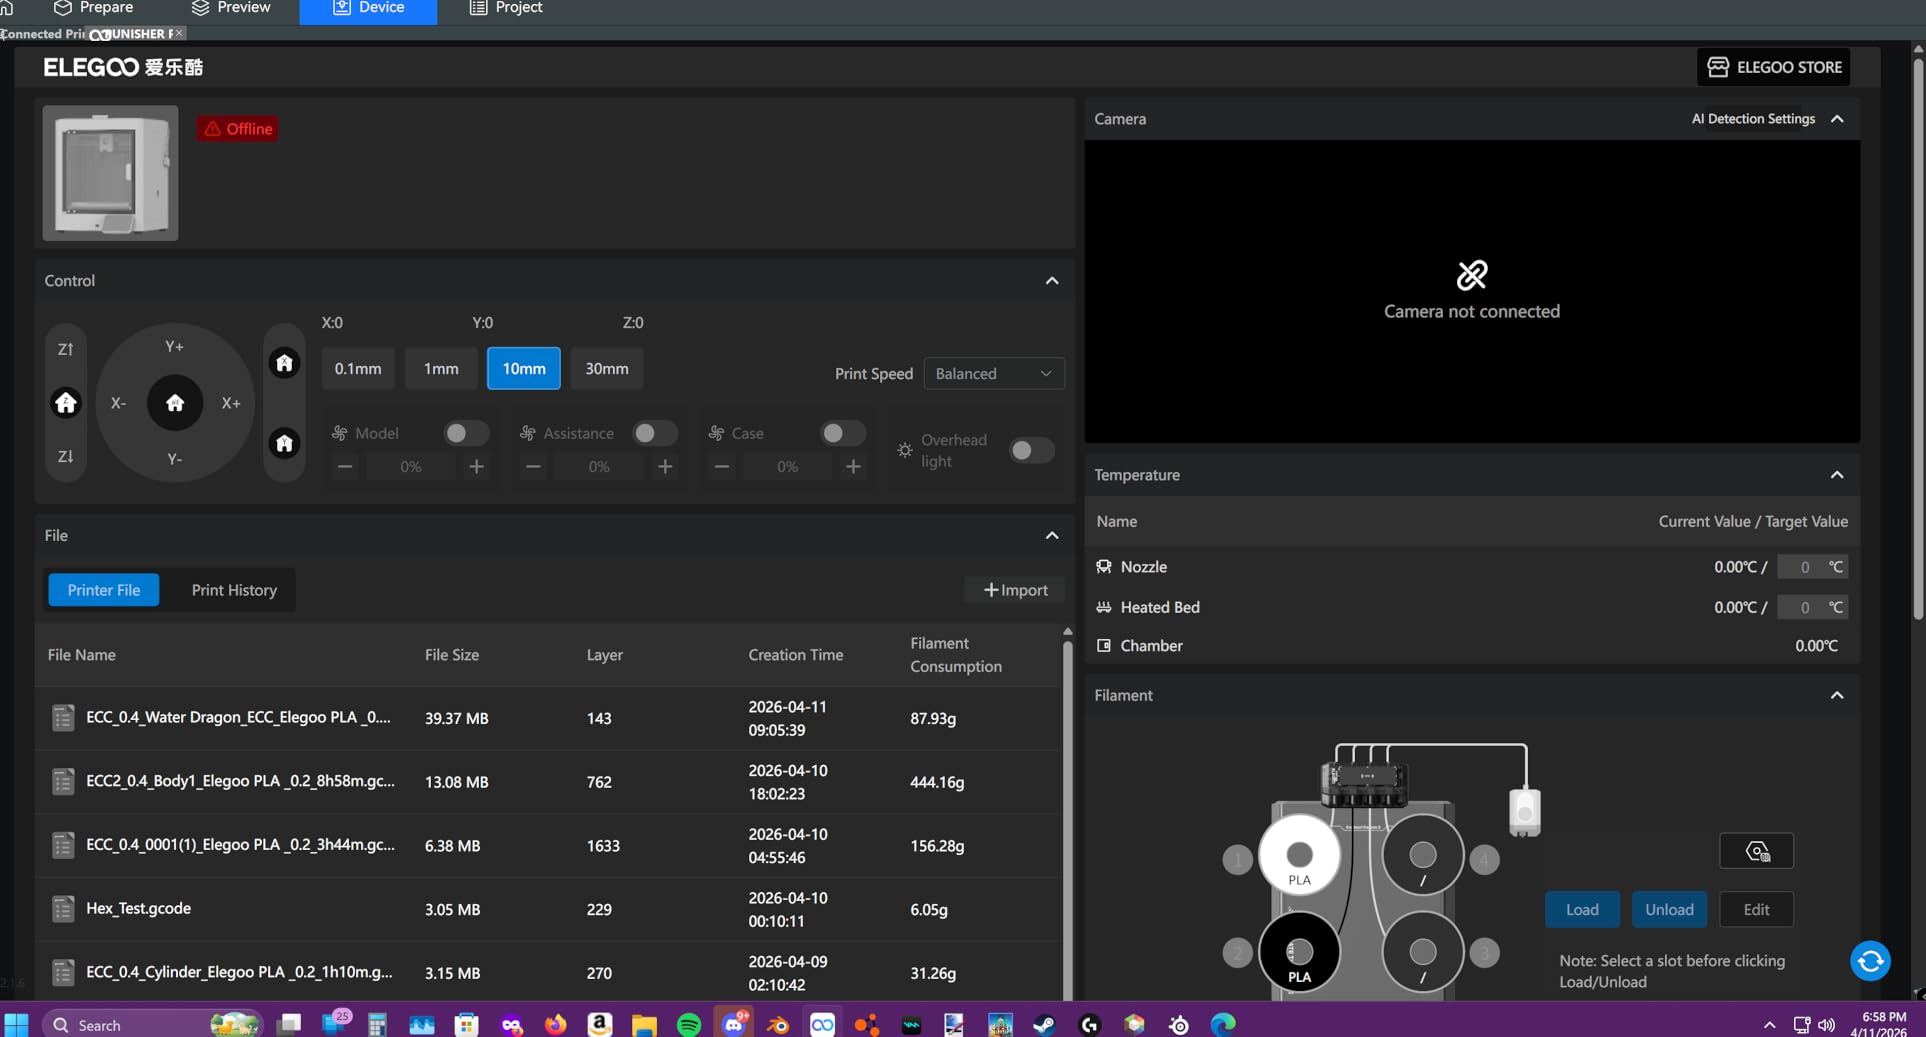Click the Import button
Viewport: 1926px width, 1037px height.
(1015, 590)
